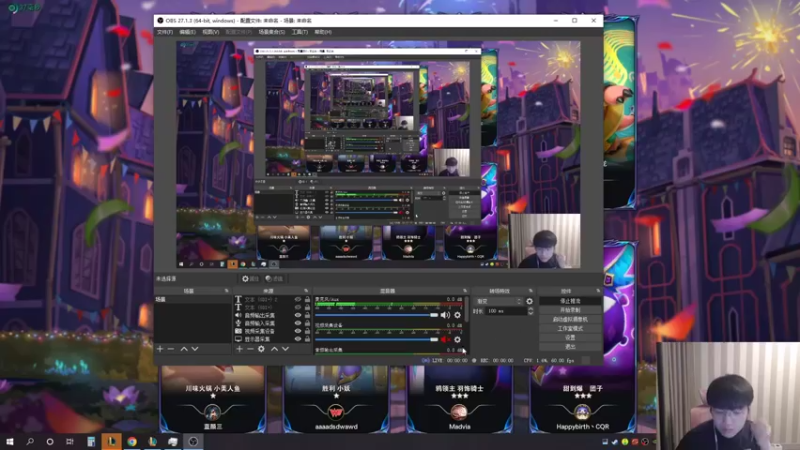This screenshot has width=800, height=450.
Task: Open Windows Start menu
Action: tap(10, 442)
